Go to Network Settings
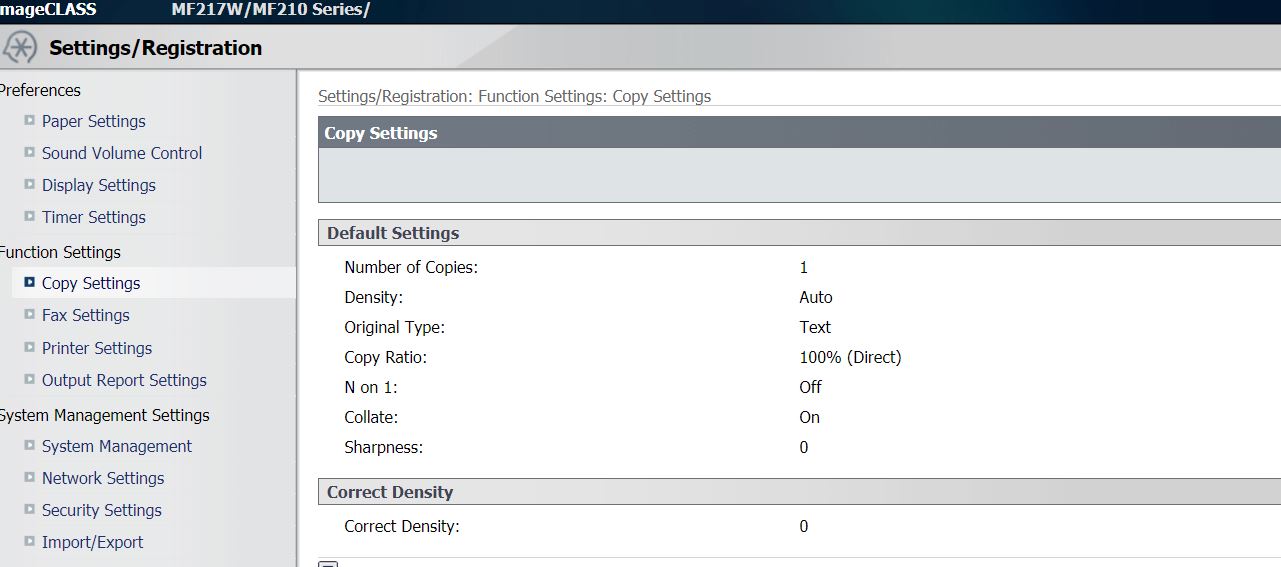The width and height of the screenshot is (1281, 567). [x=103, y=478]
